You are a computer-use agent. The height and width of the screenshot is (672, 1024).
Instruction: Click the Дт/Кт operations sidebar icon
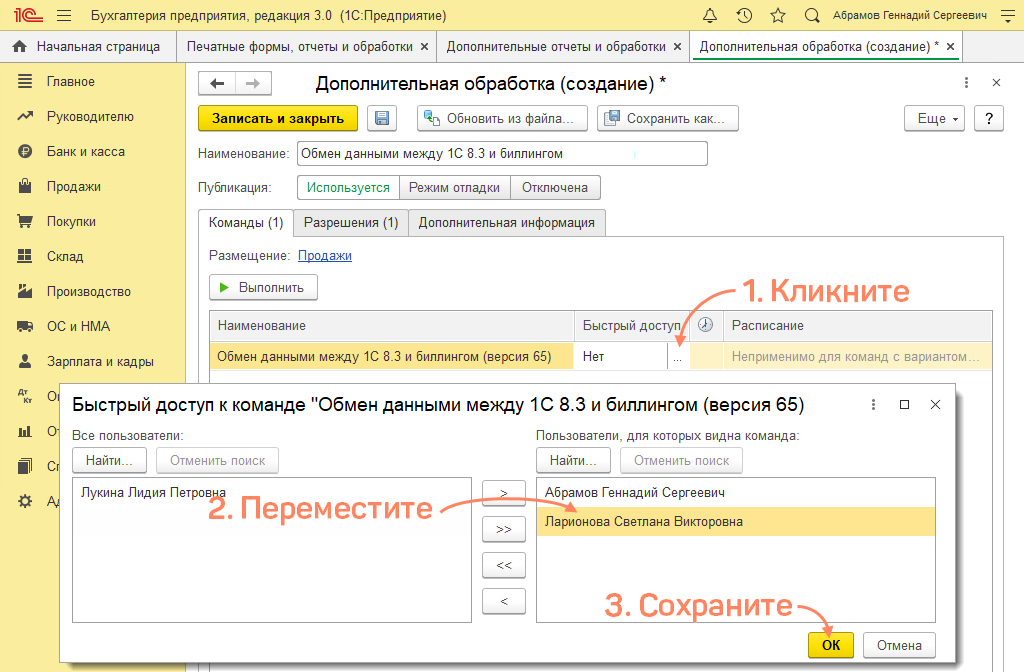25,396
